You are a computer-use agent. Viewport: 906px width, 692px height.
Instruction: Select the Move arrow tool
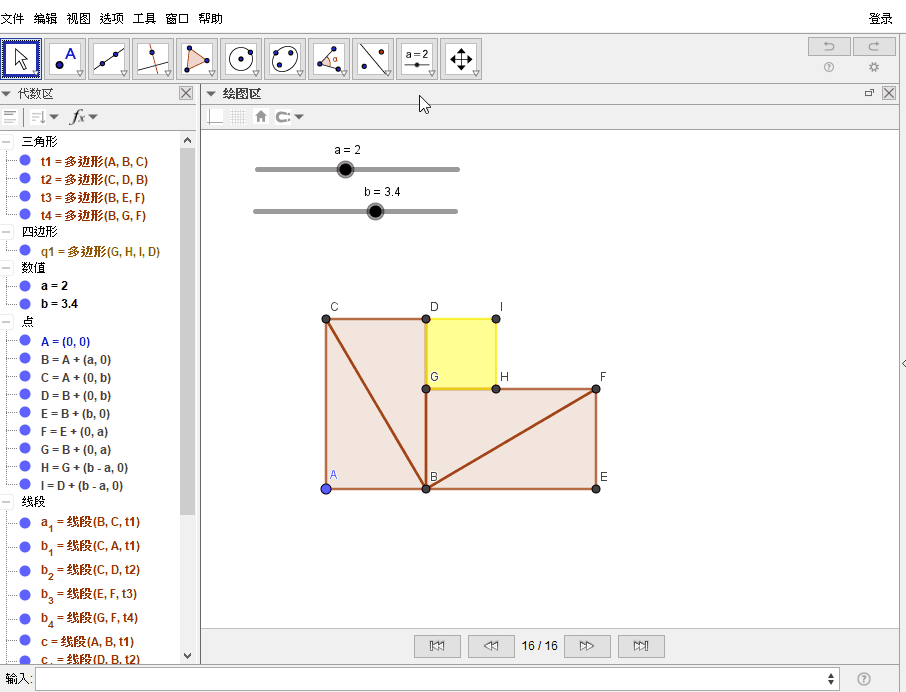point(22,59)
